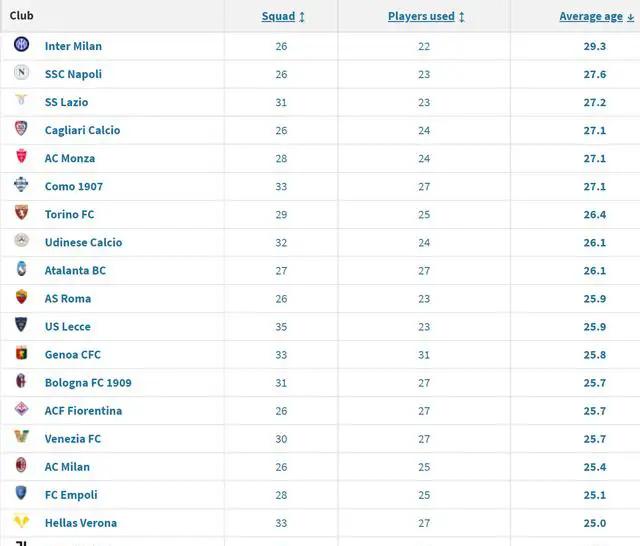640x546 pixels.
Task: Click the Atalanta BC crest icon
Action: 21,269
